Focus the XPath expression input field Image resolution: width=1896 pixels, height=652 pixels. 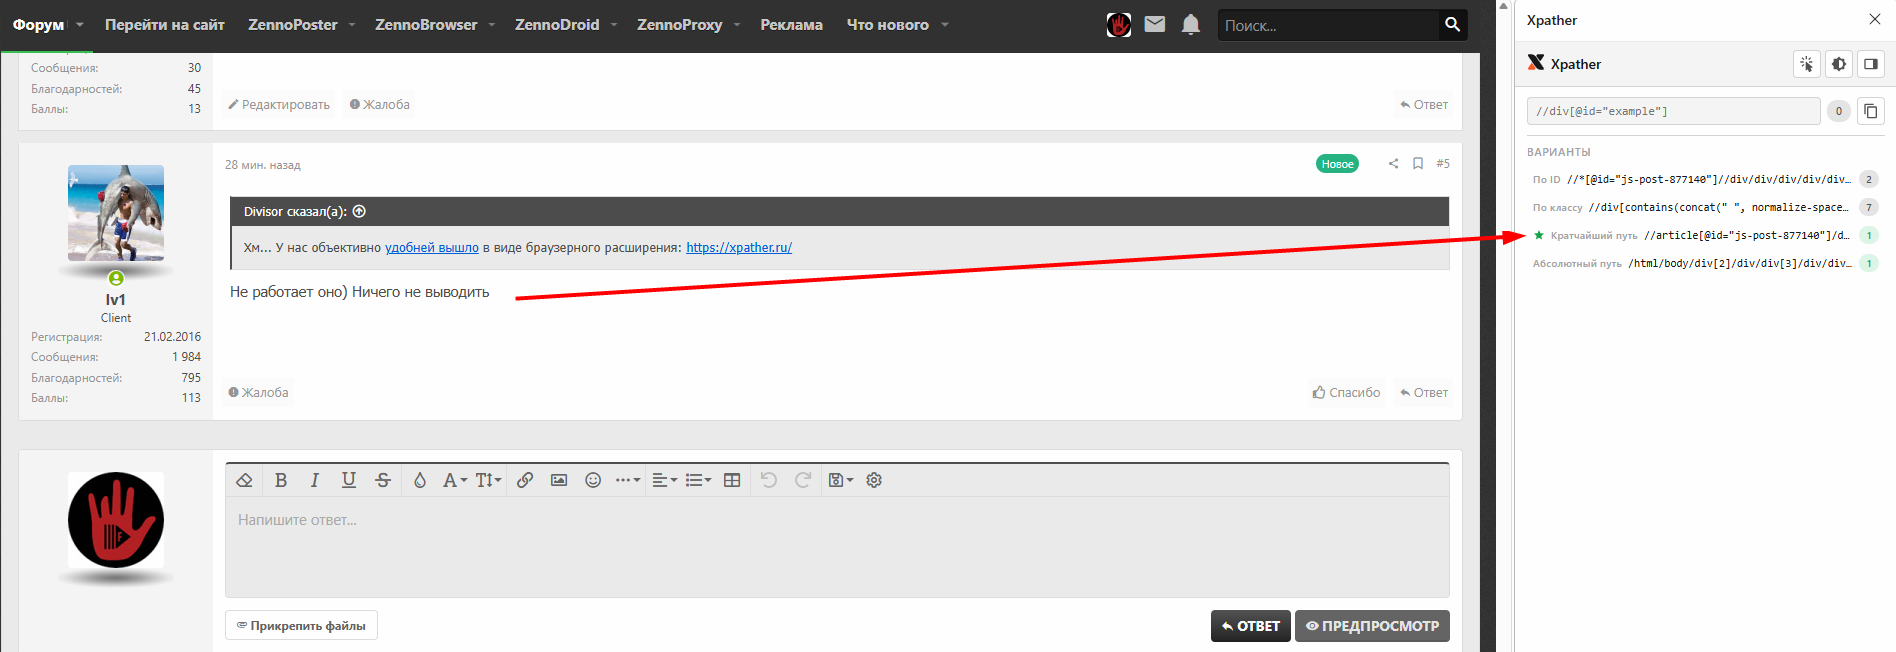pyautogui.click(x=1673, y=111)
